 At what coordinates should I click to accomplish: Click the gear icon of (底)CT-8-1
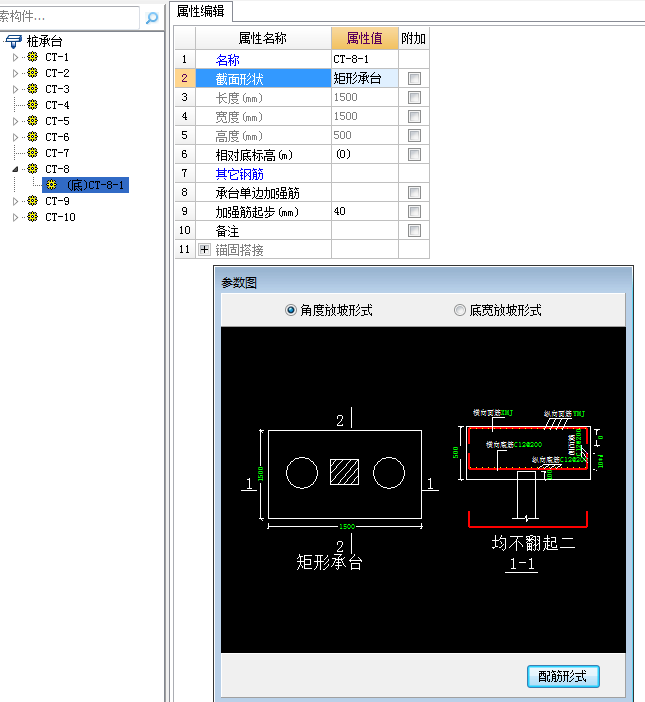click(51, 185)
